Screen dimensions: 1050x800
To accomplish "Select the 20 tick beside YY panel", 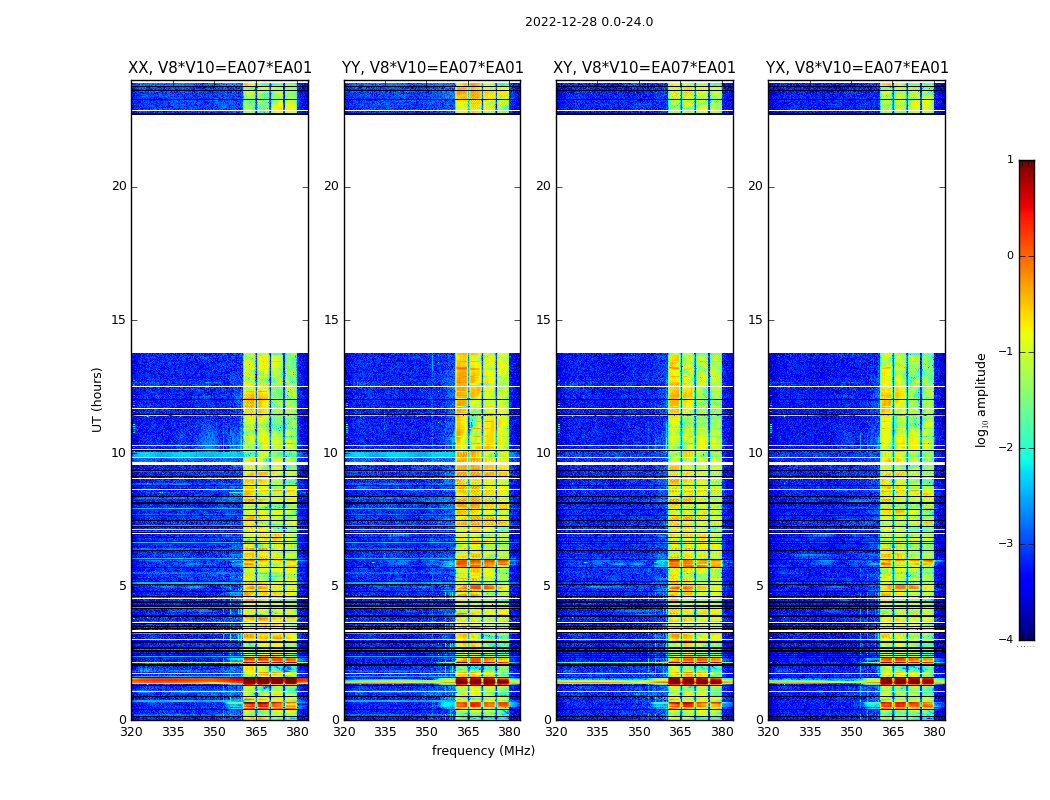I will pyautogui.click(x=331, y=186).
